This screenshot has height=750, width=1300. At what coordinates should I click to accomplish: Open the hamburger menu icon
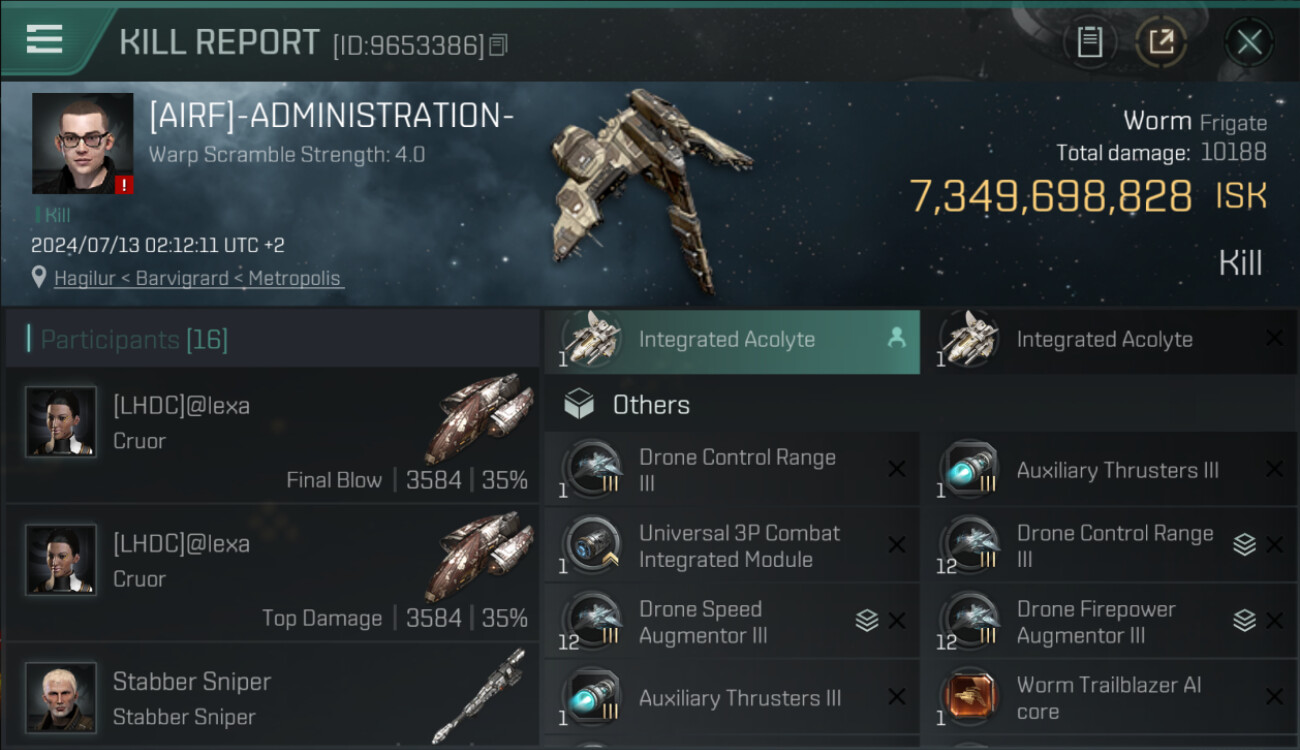44,39
